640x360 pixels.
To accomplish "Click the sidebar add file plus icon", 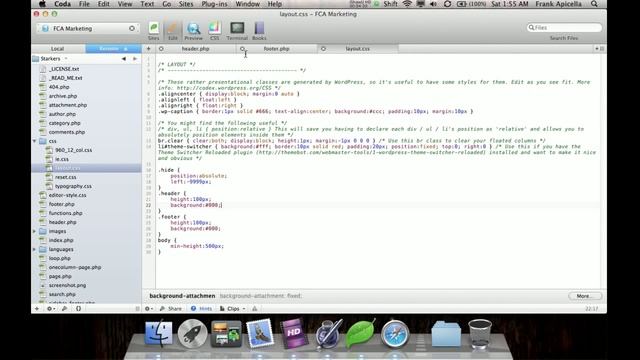I will [37, 309].
